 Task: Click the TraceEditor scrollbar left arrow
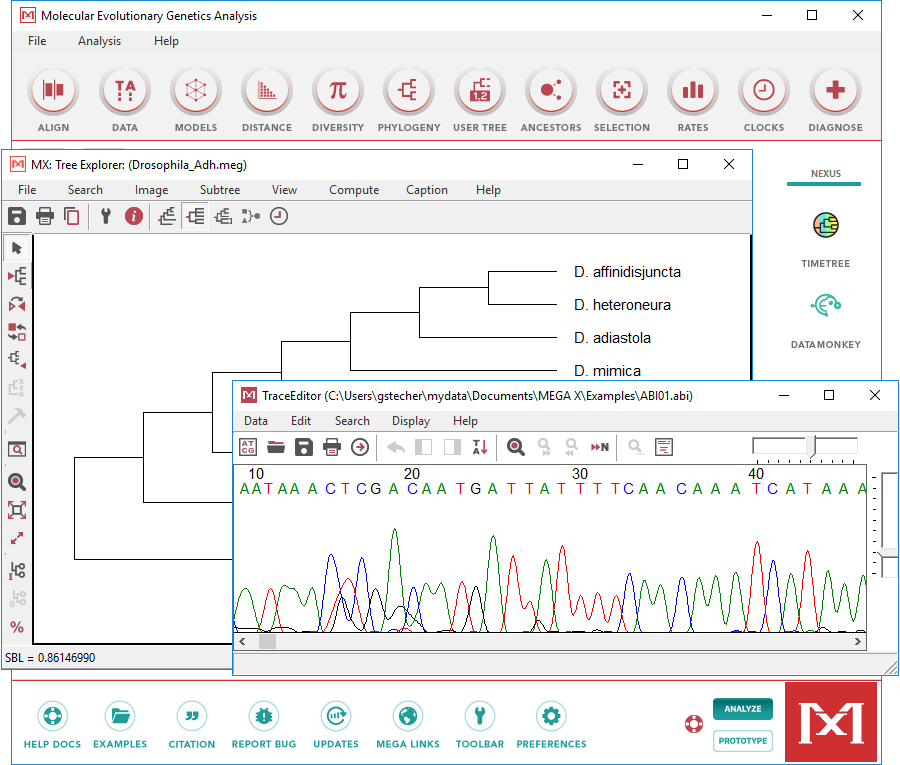pos(242,641)
